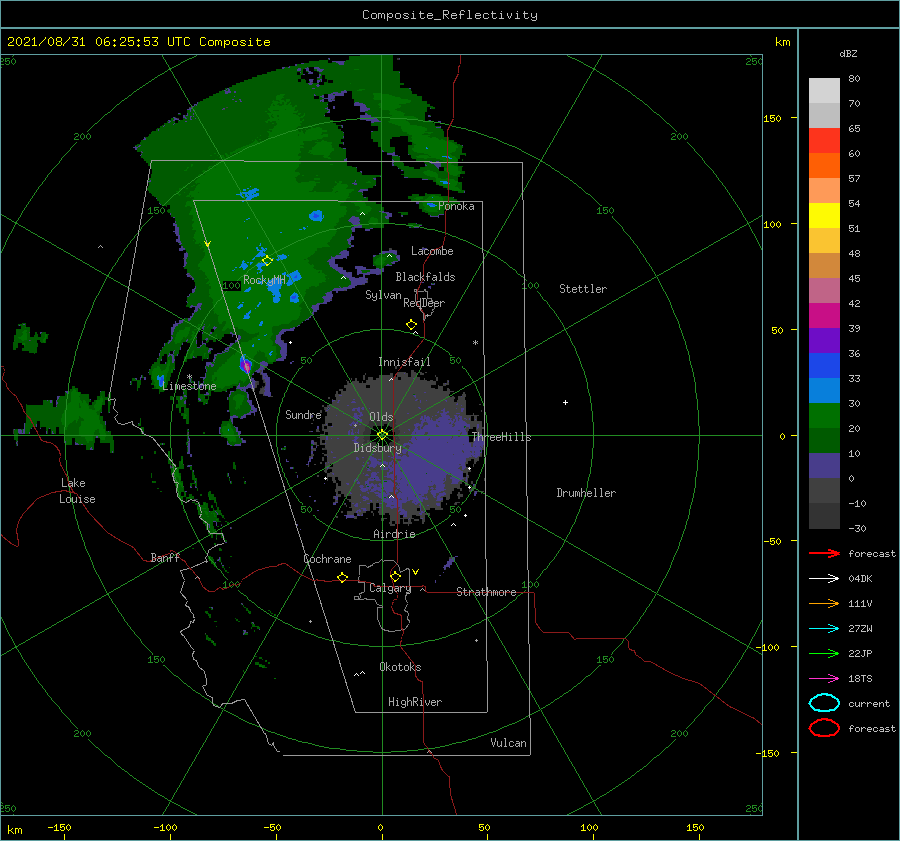This screenshot has width=900, height=841.
Task: Click the magenta storm cell near Limestone
Action: (x=246, y=365)
